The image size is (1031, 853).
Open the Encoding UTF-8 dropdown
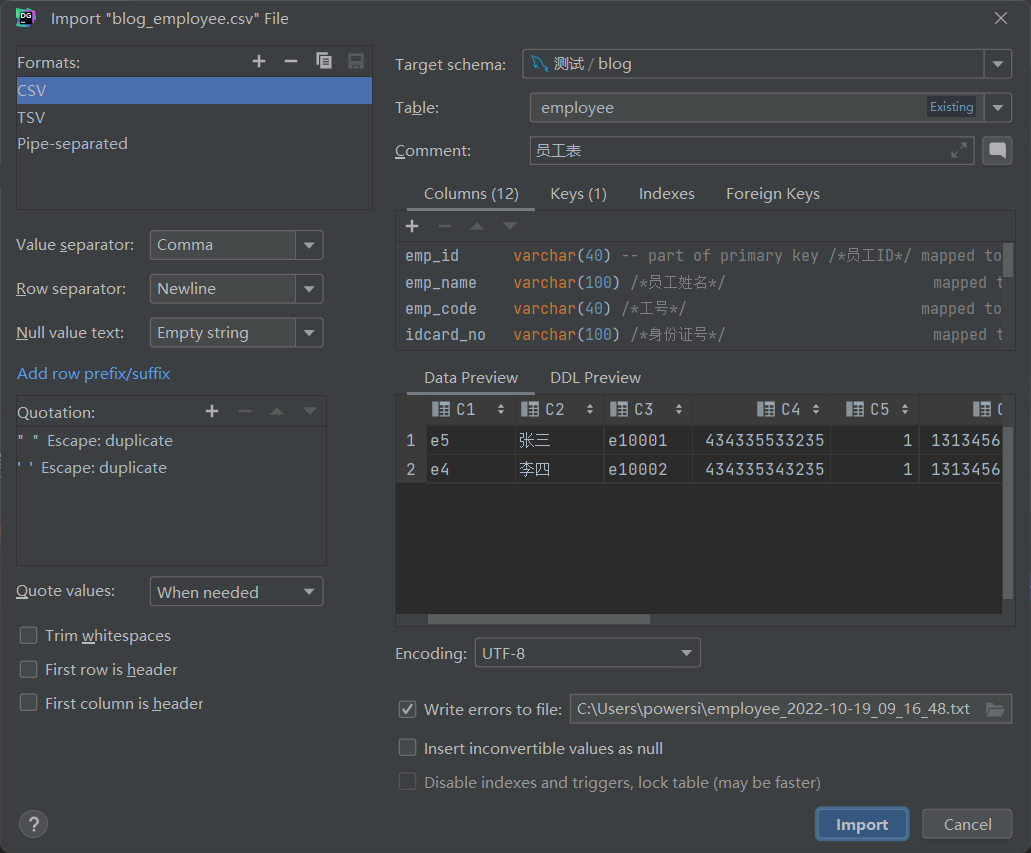click(x=587, y=653)
